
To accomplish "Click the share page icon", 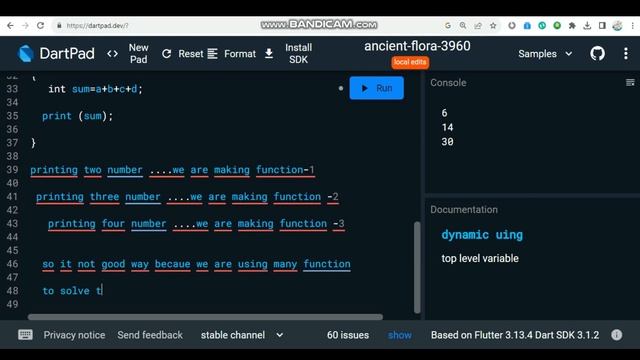I will tap(478, 26).
